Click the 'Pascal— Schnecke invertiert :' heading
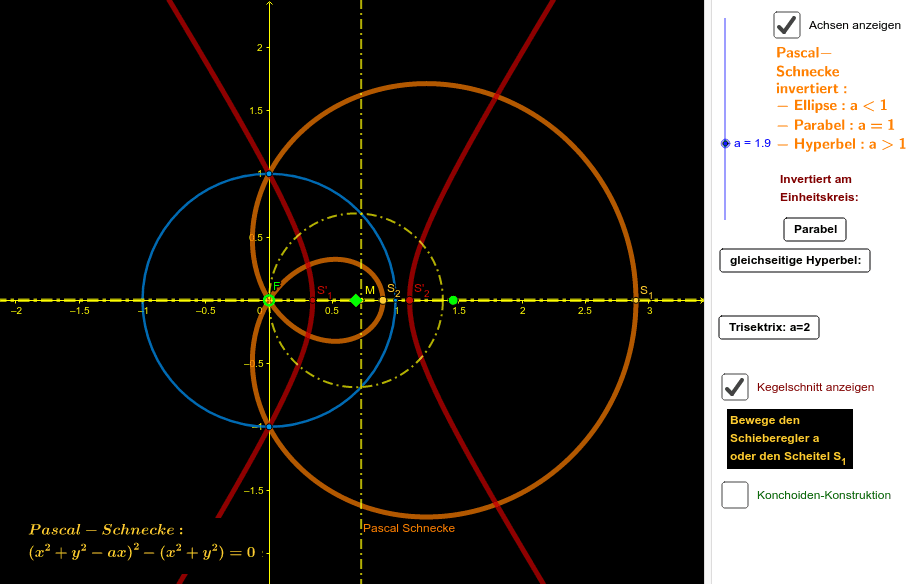Image resolution: width=916 pixels, height=586 pixels. (x=811, y=71)
